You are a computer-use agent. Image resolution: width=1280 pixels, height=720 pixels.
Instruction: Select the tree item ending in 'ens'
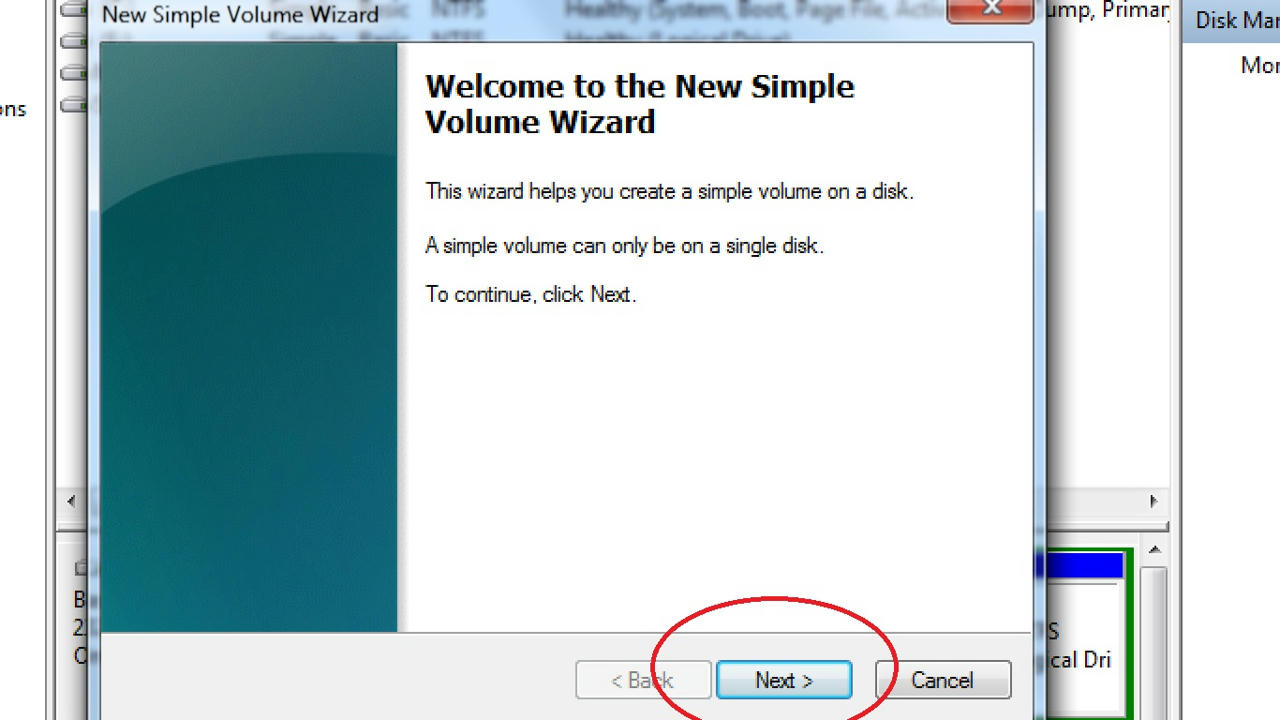[13, 109]
